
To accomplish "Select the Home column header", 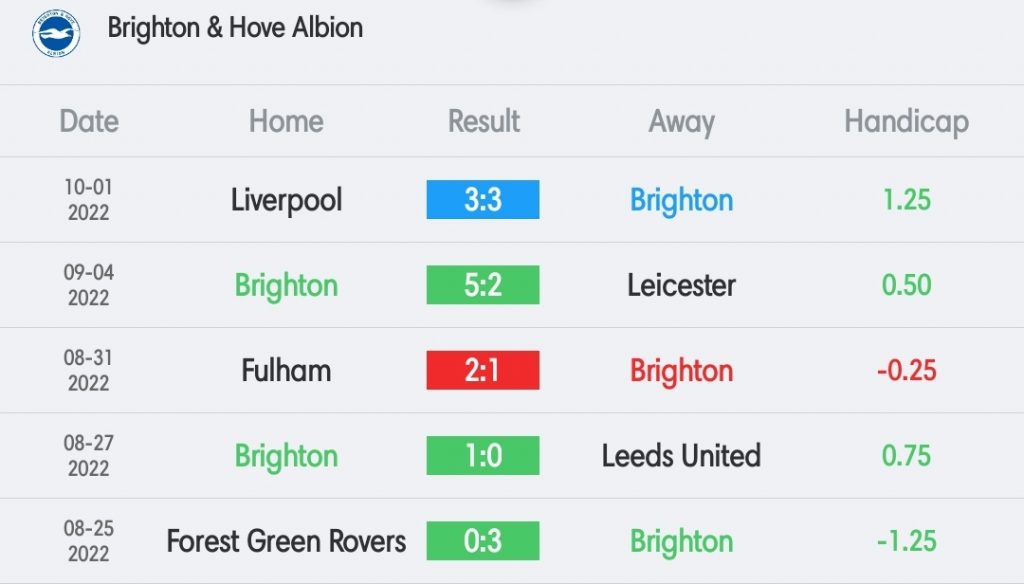I will pyautogui.click(x=286, y=122).
